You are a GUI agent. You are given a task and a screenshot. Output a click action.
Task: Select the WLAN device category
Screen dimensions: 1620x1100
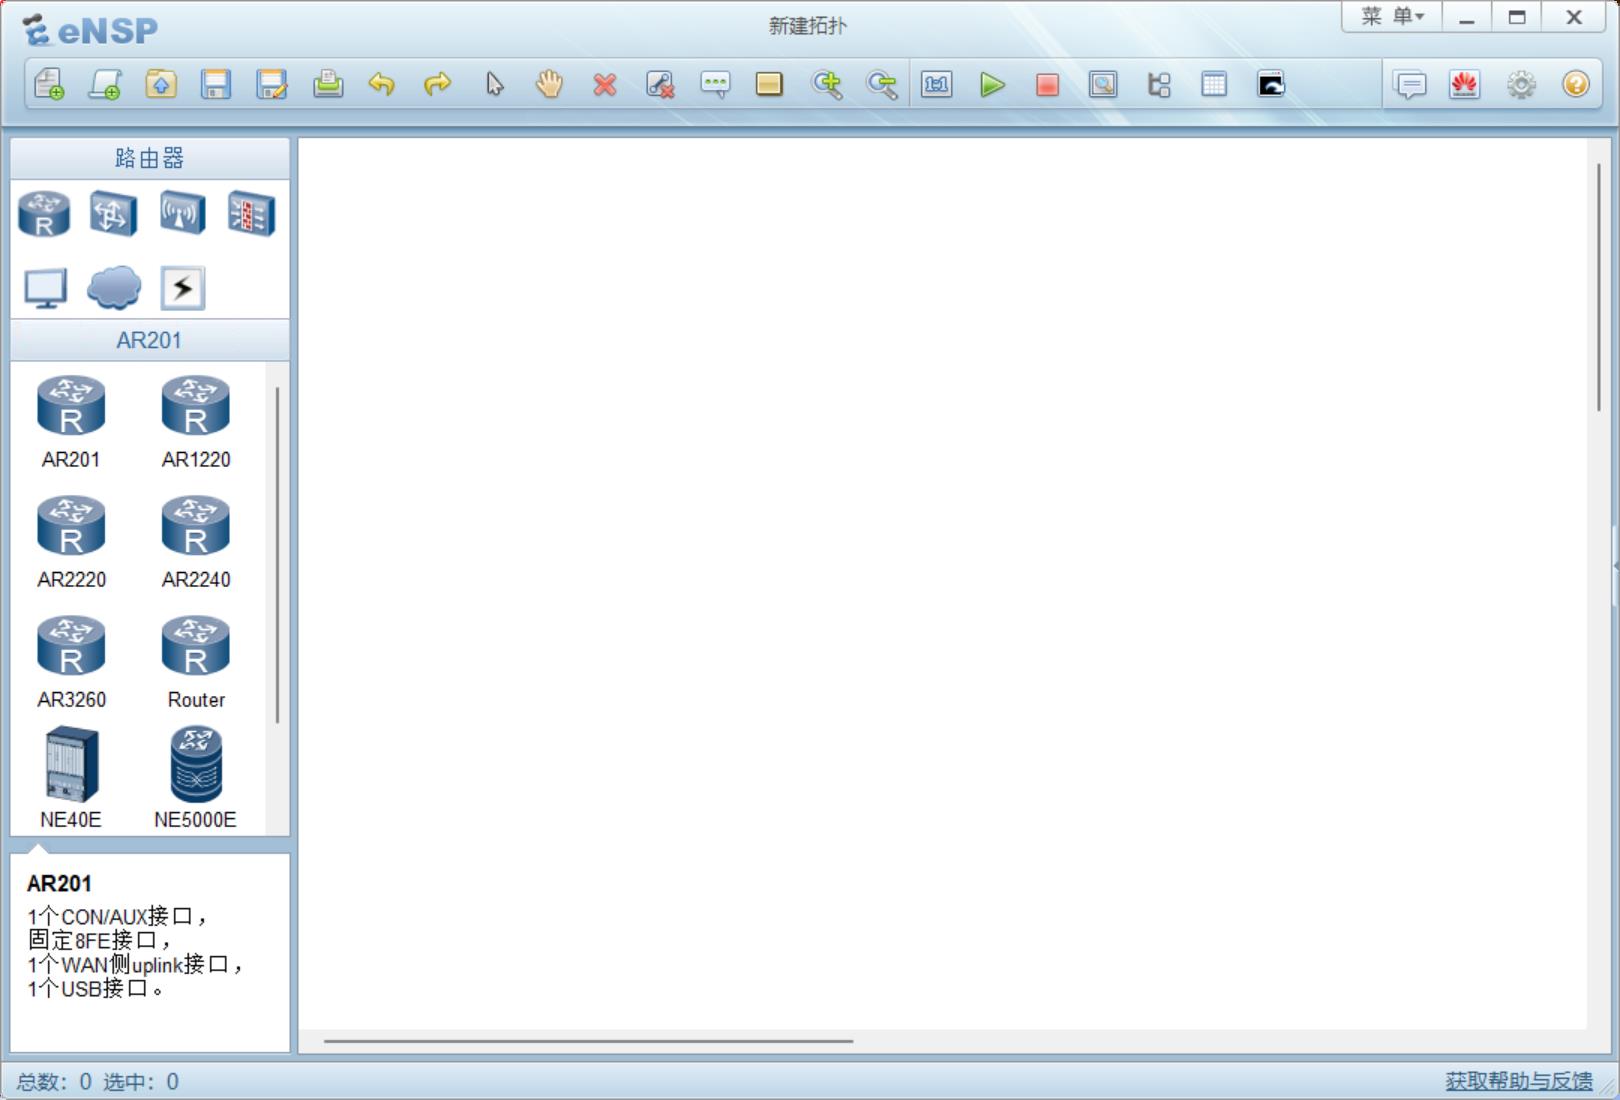point(182,213)
